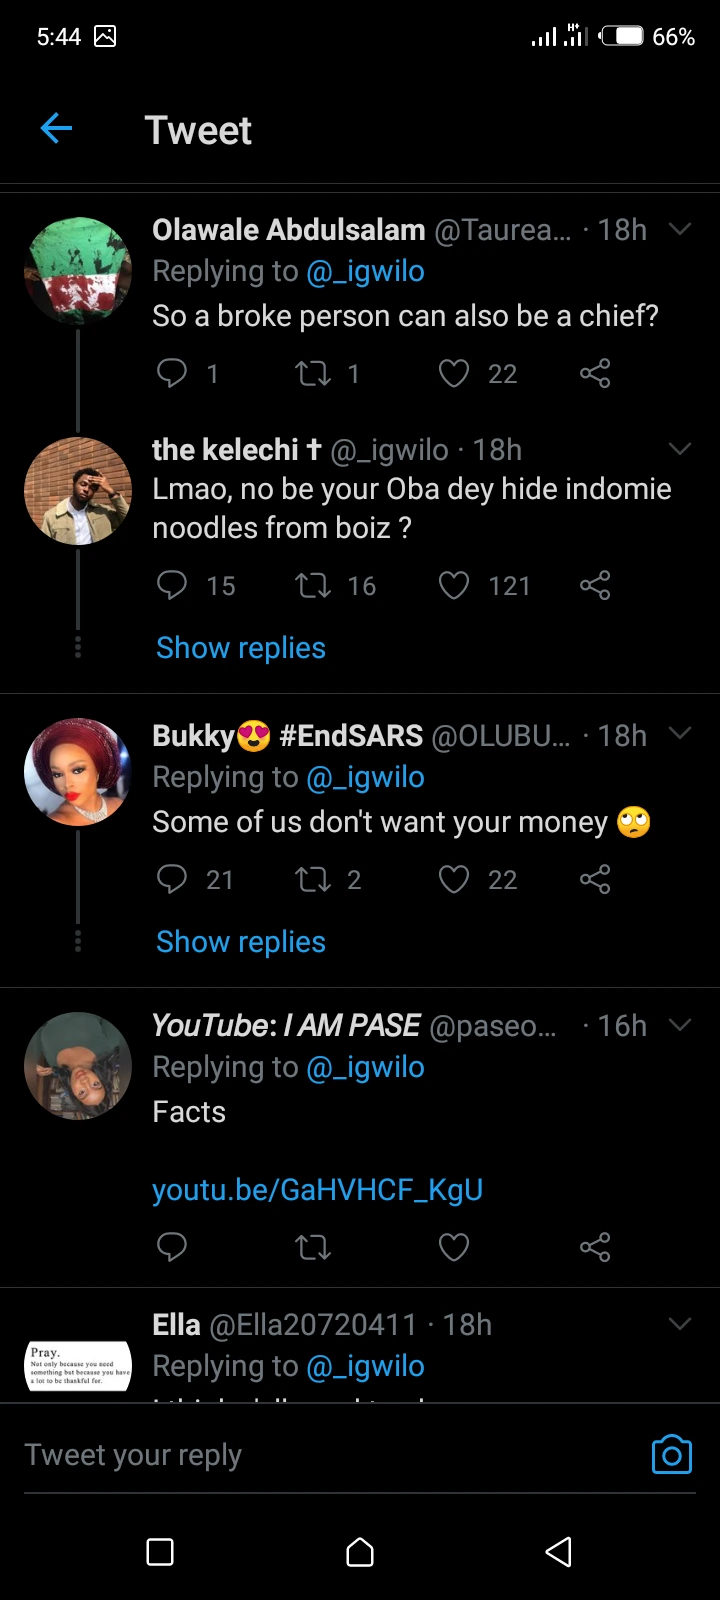Show replies under the kelechi's tweet
The image size is (720, 1600).
tap(241, 648)
